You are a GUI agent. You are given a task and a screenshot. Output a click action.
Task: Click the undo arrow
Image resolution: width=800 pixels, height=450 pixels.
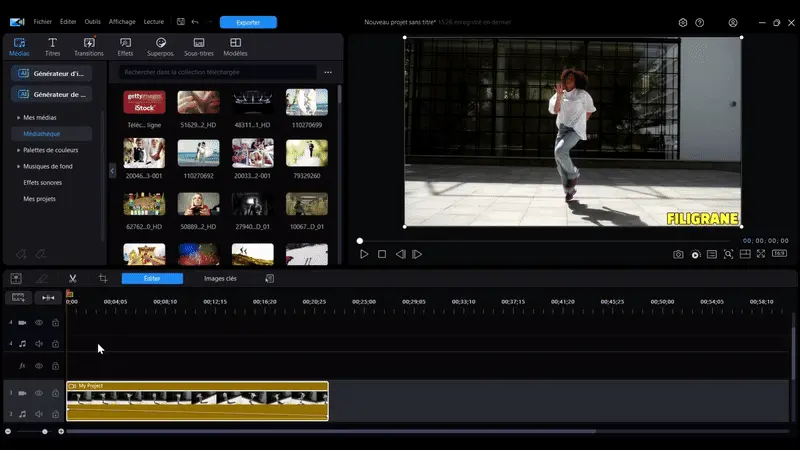[194, 21]
